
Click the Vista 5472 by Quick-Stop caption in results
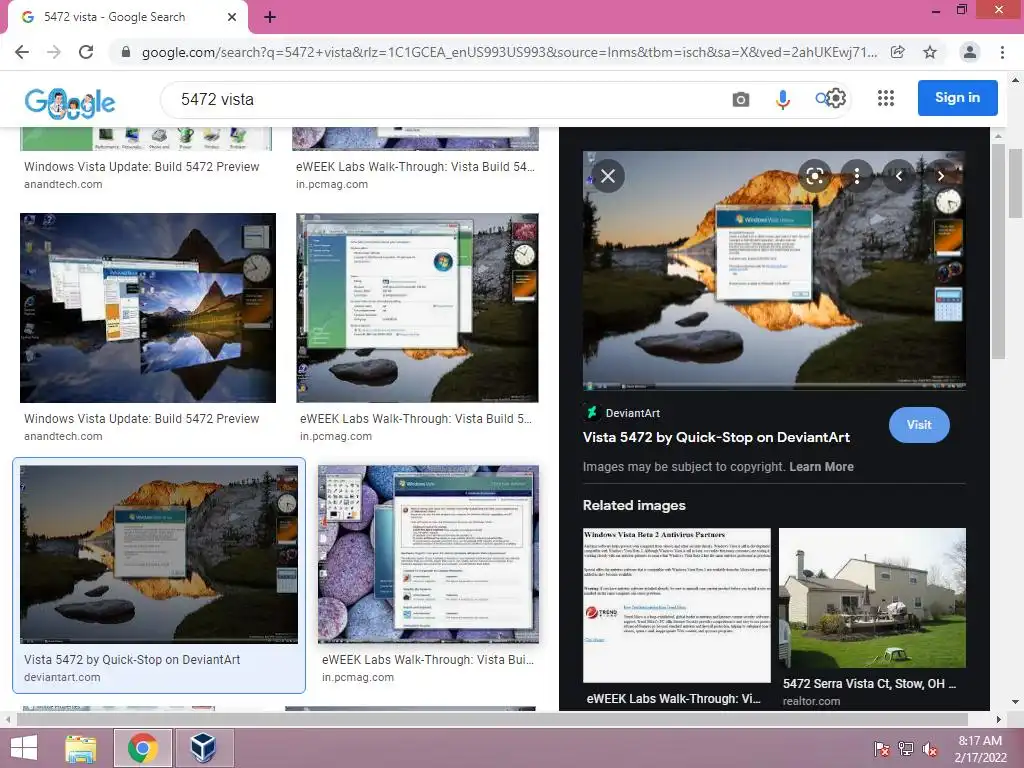point(132,660)
